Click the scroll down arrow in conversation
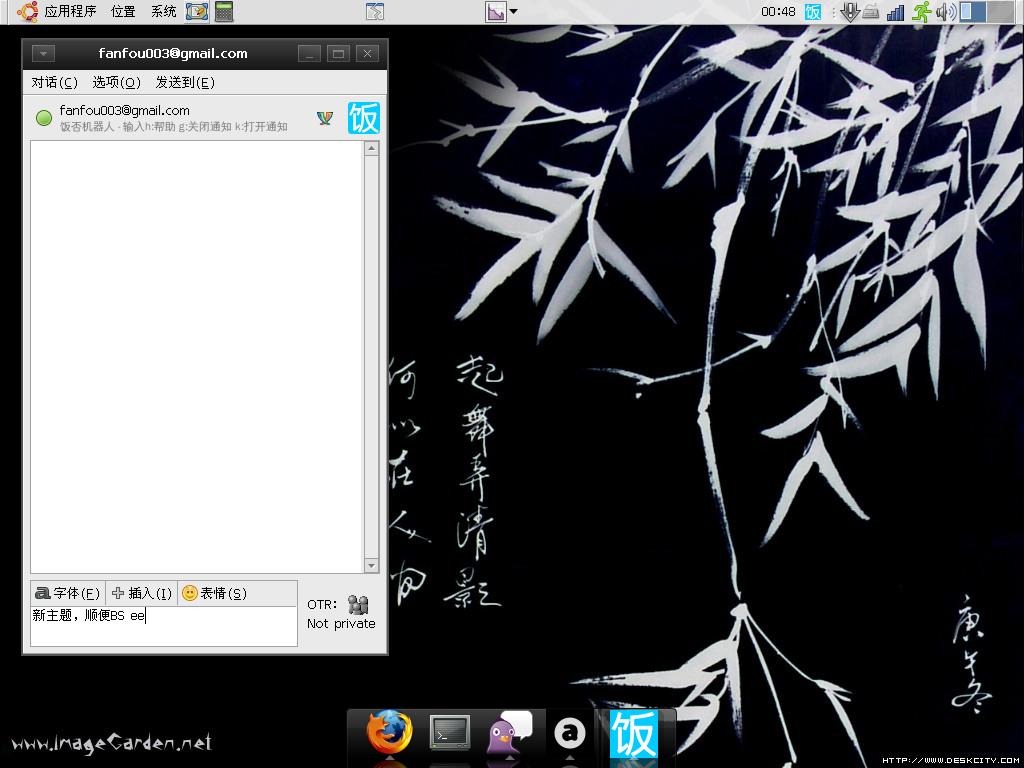 pyautogui.click(x=372, y=566)
